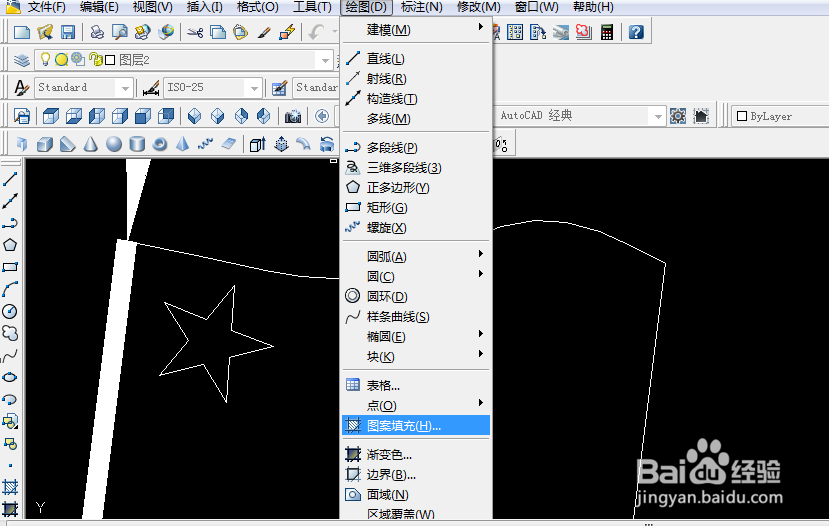Screen dimensions: 829x526
Task: Click the 3D DWF globe icon
Action: tap(166, 32)
